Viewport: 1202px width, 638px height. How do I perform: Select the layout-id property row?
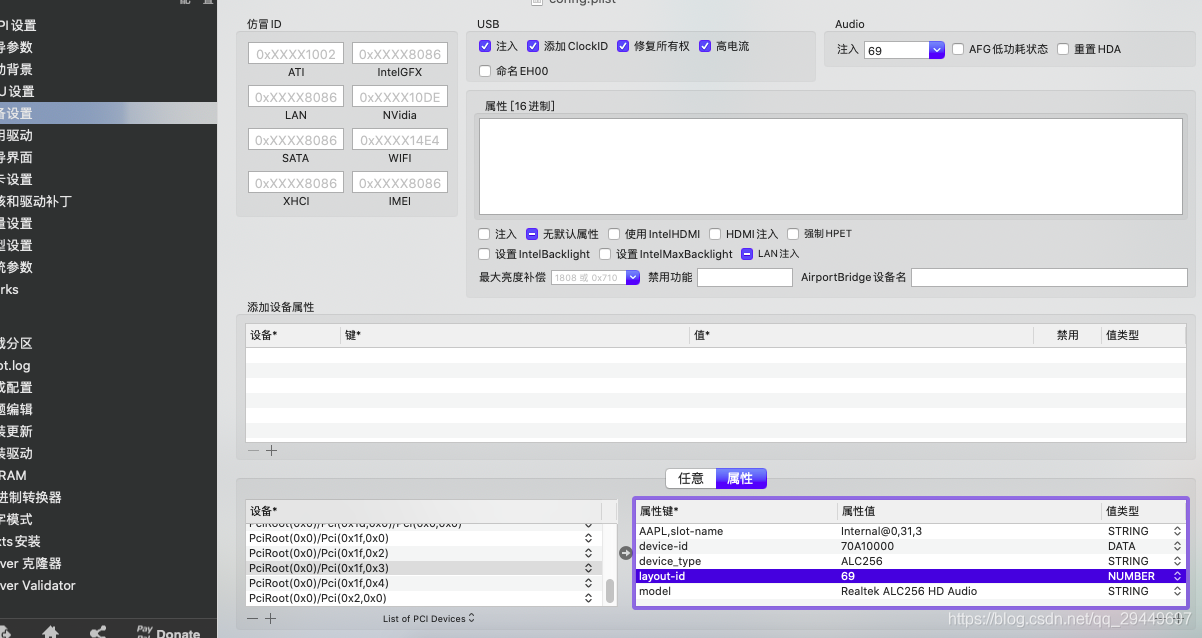pyautogui.click(x=911, y=576)
